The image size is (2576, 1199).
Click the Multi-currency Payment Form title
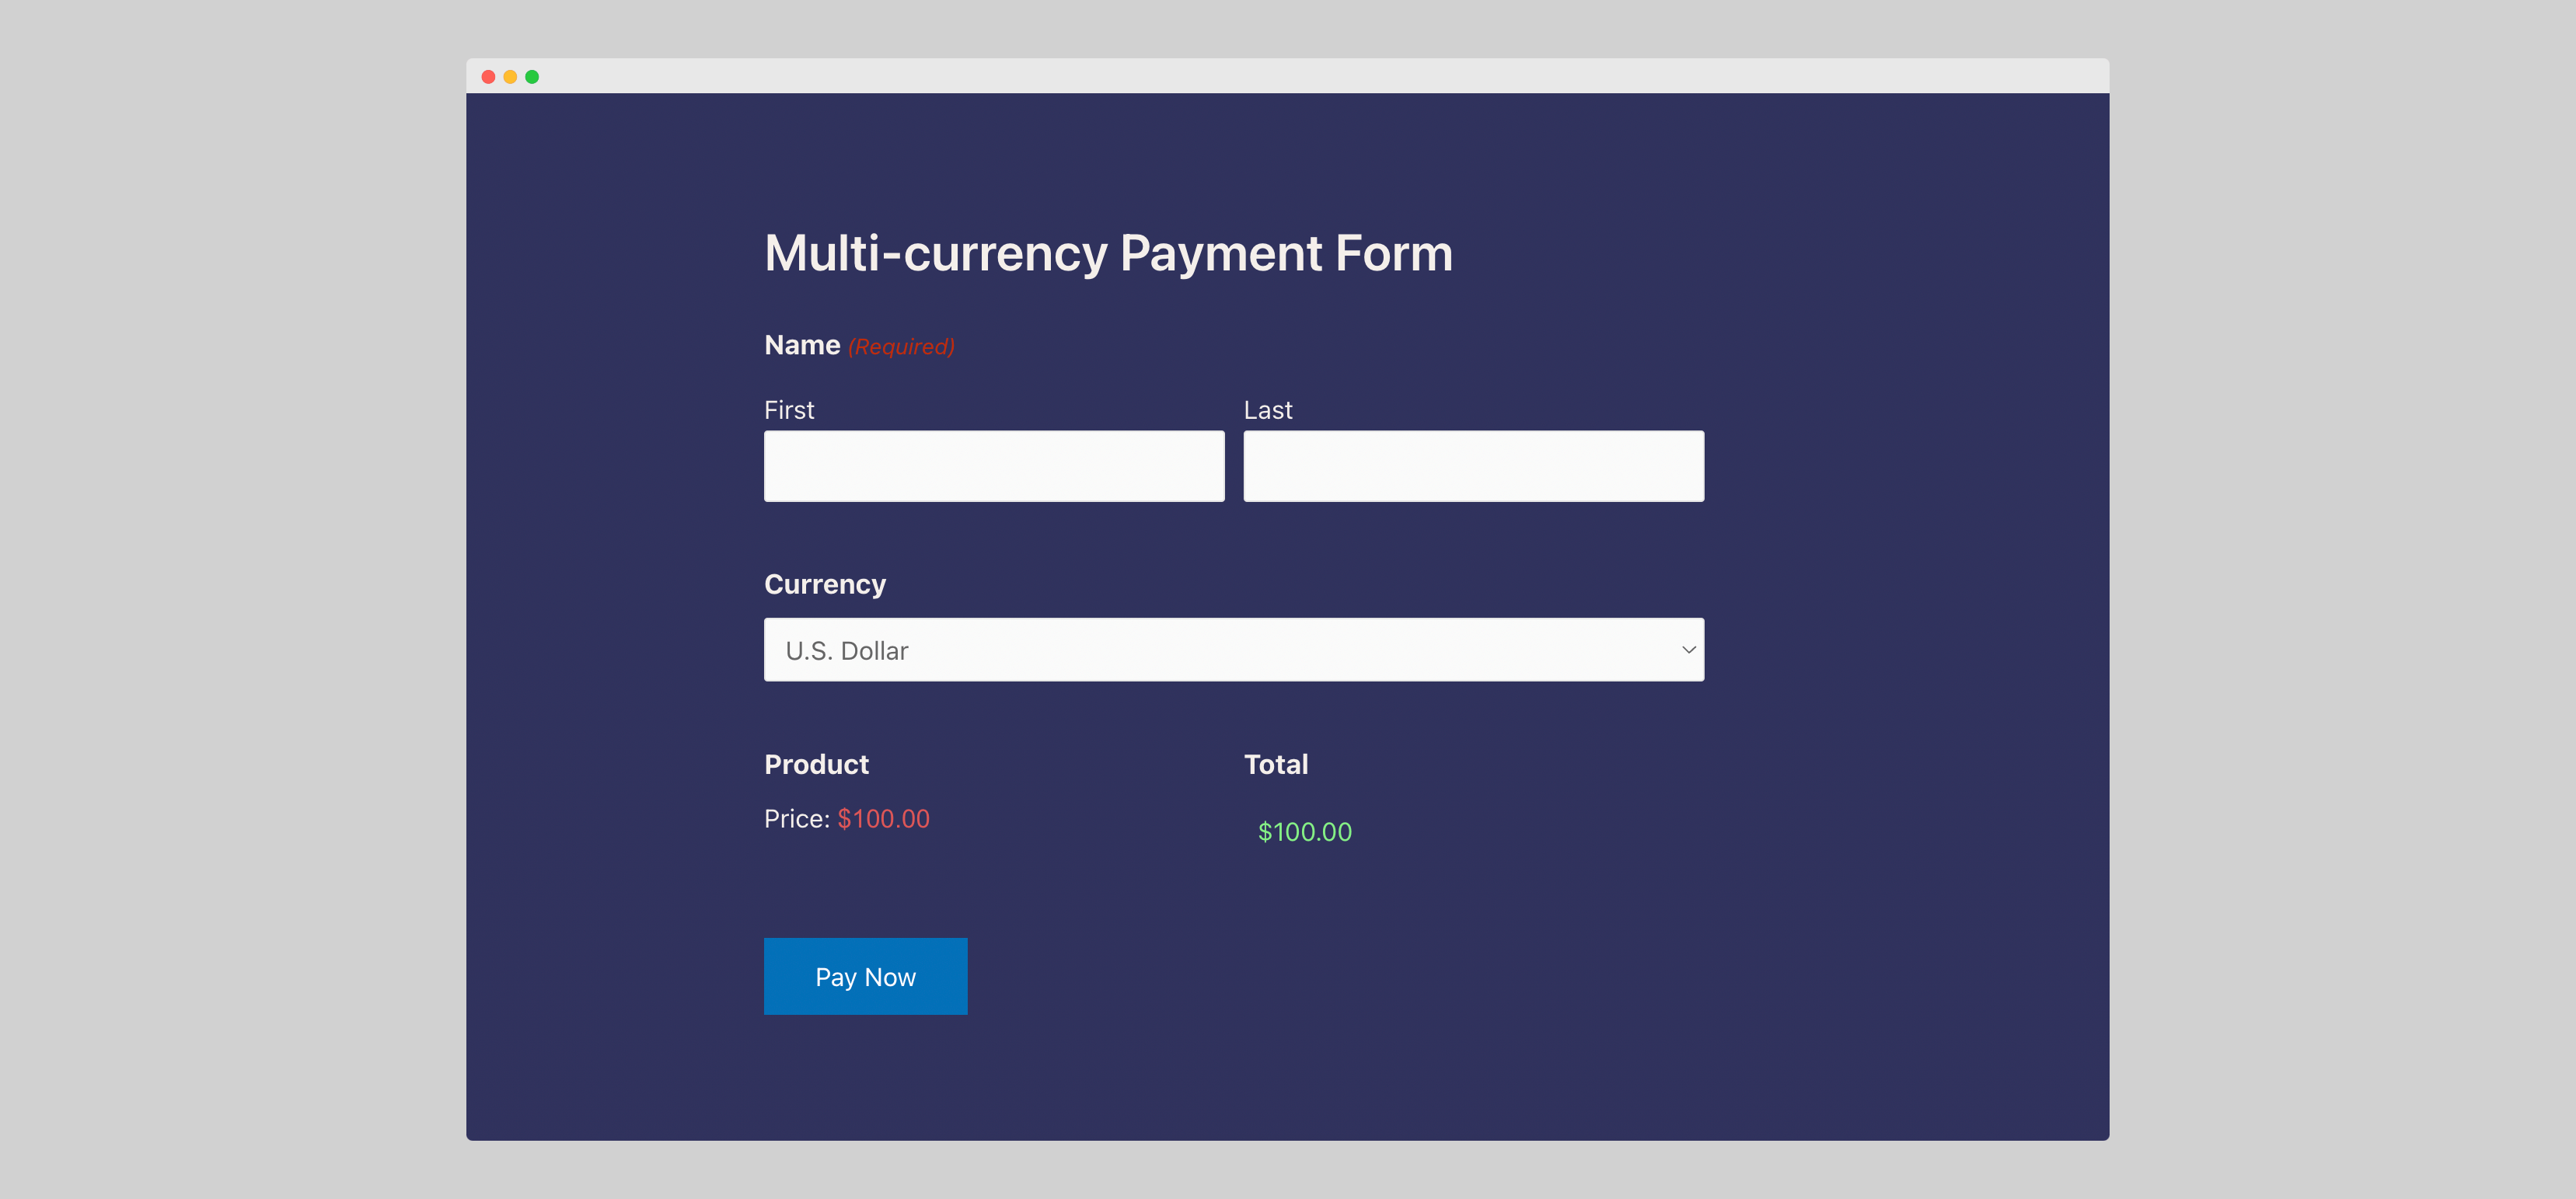pos(1108,253)
